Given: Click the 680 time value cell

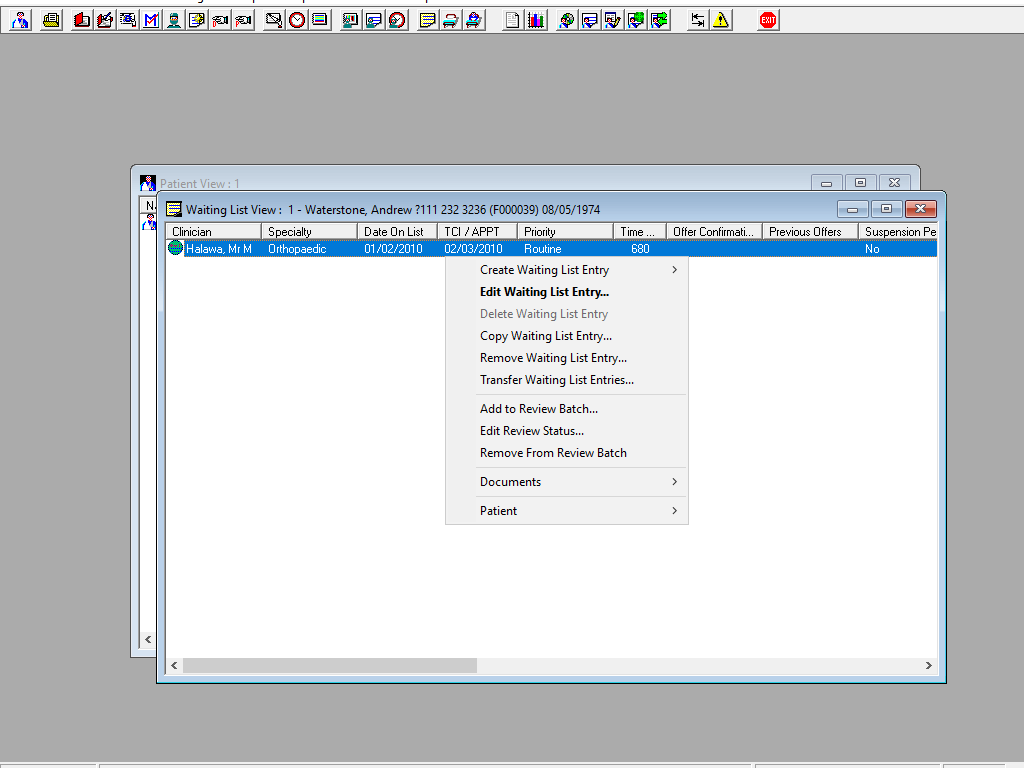Looking at the screenshot, I should pyautogui.click(x=640, y=249).
